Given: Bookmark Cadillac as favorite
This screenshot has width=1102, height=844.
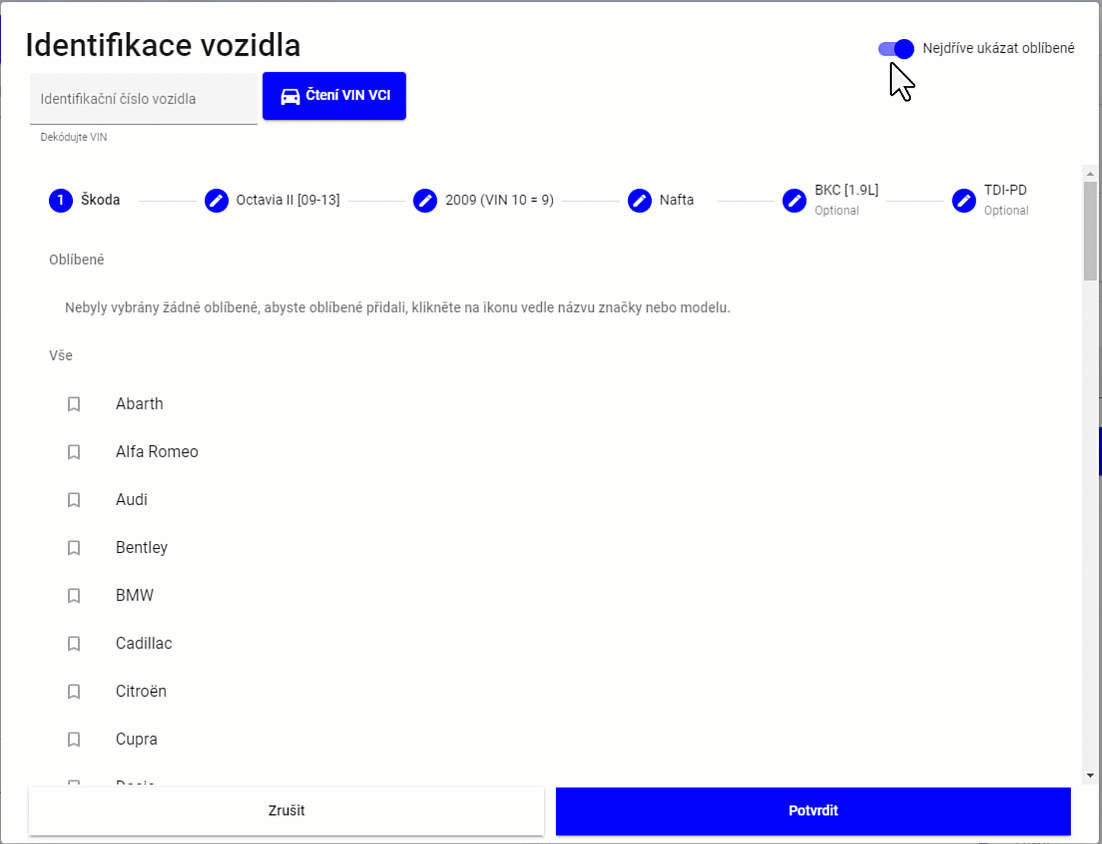Looking at the screenshot, I should point(74,644).
